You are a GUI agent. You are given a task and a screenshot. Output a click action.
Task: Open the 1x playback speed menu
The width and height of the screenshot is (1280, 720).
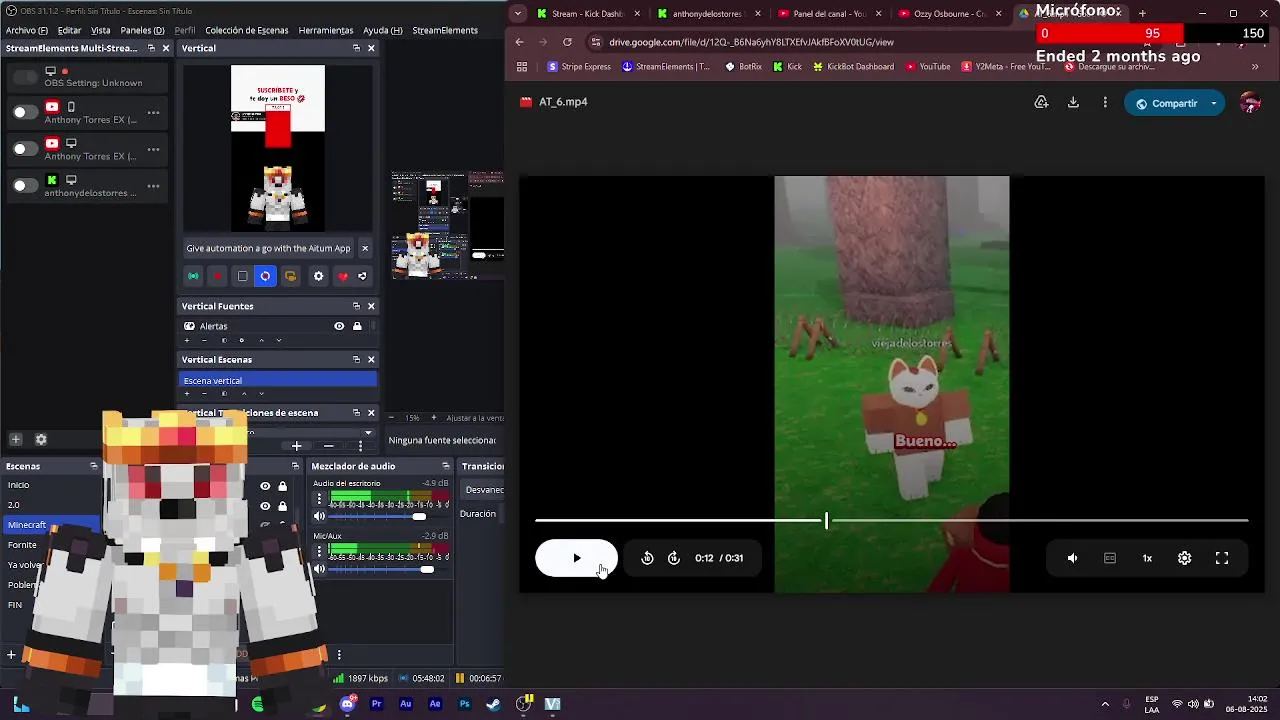click(1147, 558)
